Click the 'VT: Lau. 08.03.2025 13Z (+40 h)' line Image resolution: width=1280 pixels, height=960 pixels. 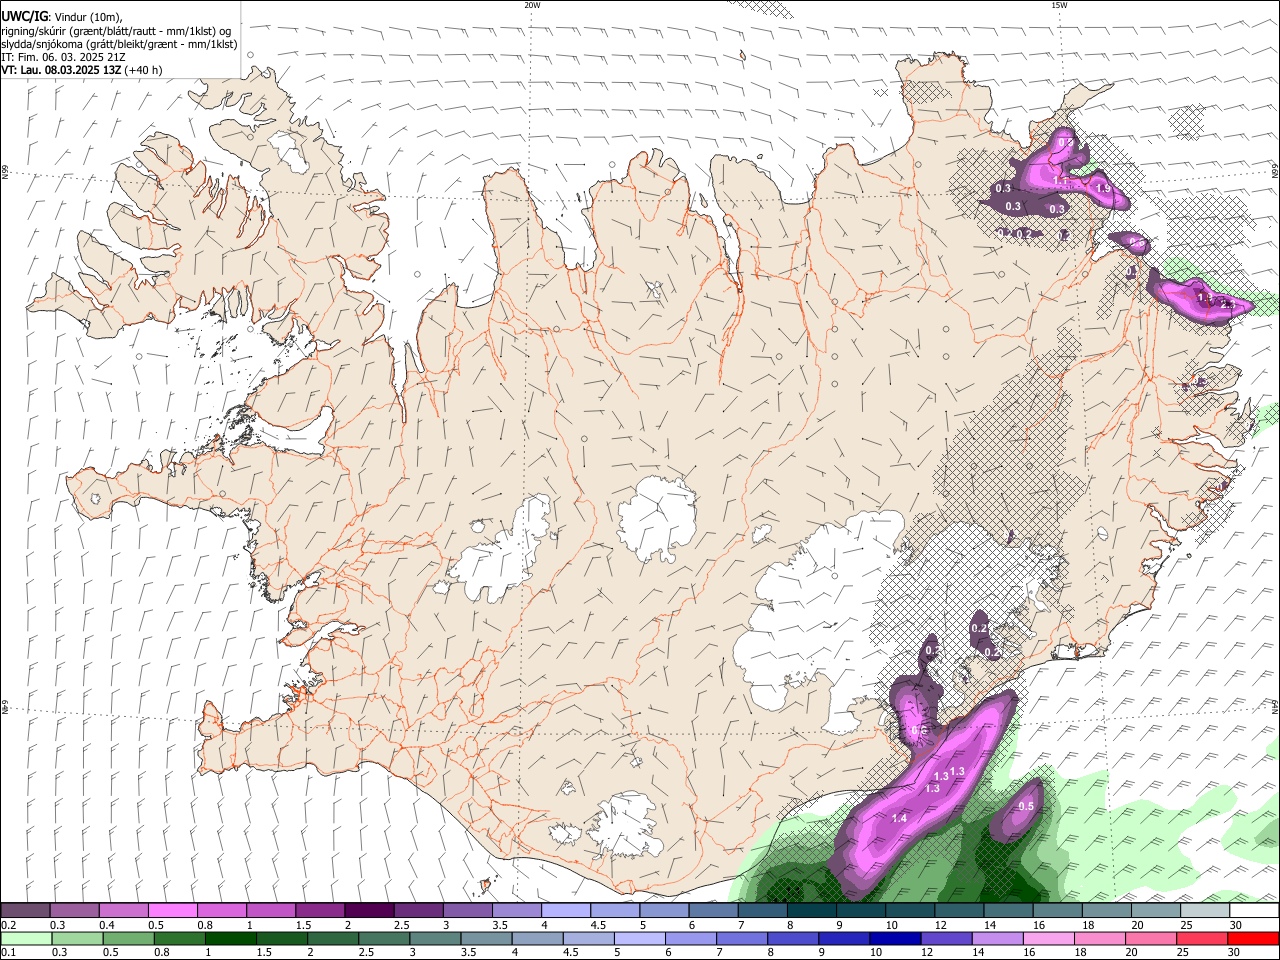(x=82, y=70)
